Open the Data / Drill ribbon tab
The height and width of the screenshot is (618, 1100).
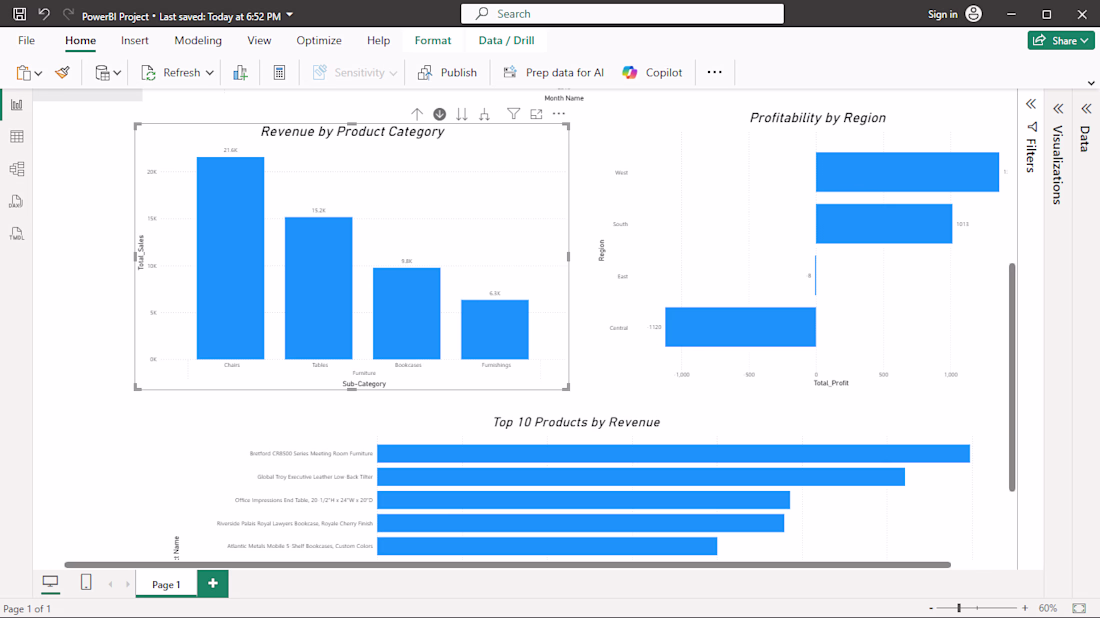(507, 41)
